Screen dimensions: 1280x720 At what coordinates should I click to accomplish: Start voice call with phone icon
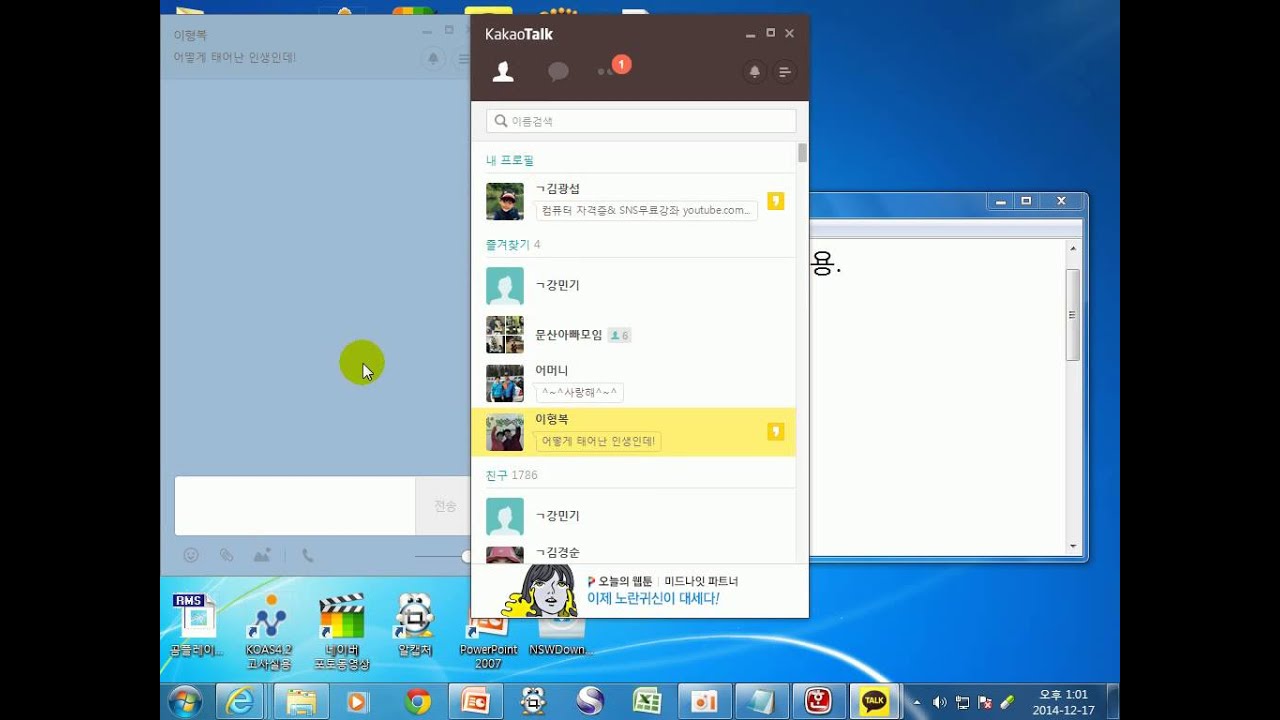pos(308,555)
